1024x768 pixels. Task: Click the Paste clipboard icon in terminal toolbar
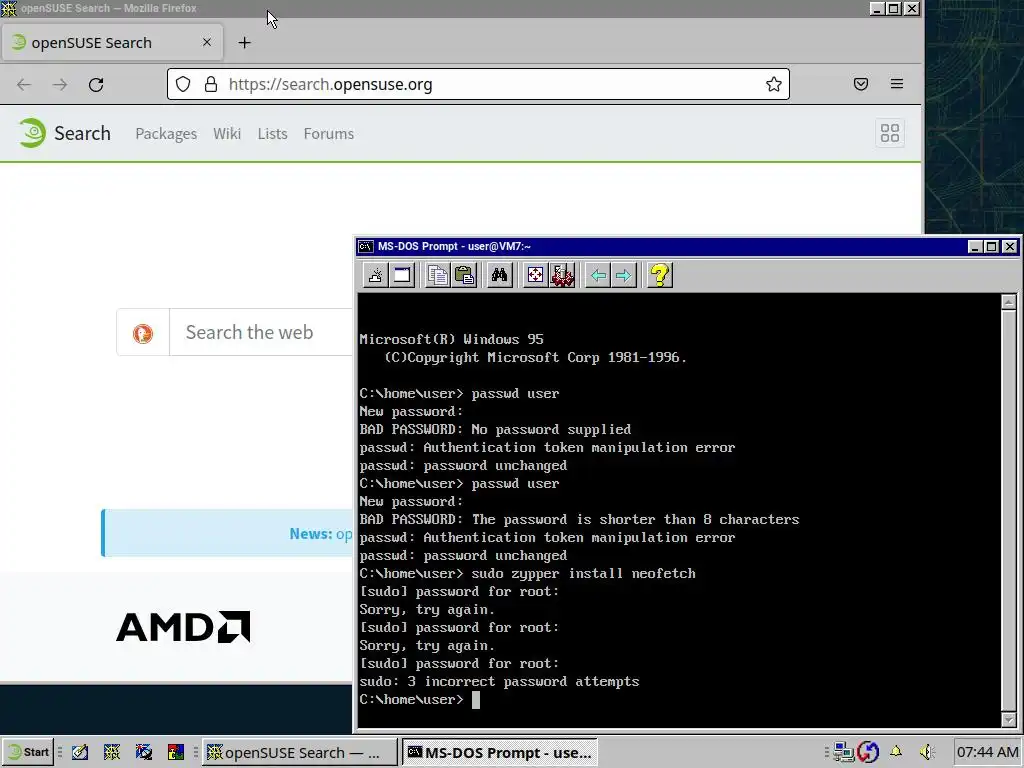point(464,275)
